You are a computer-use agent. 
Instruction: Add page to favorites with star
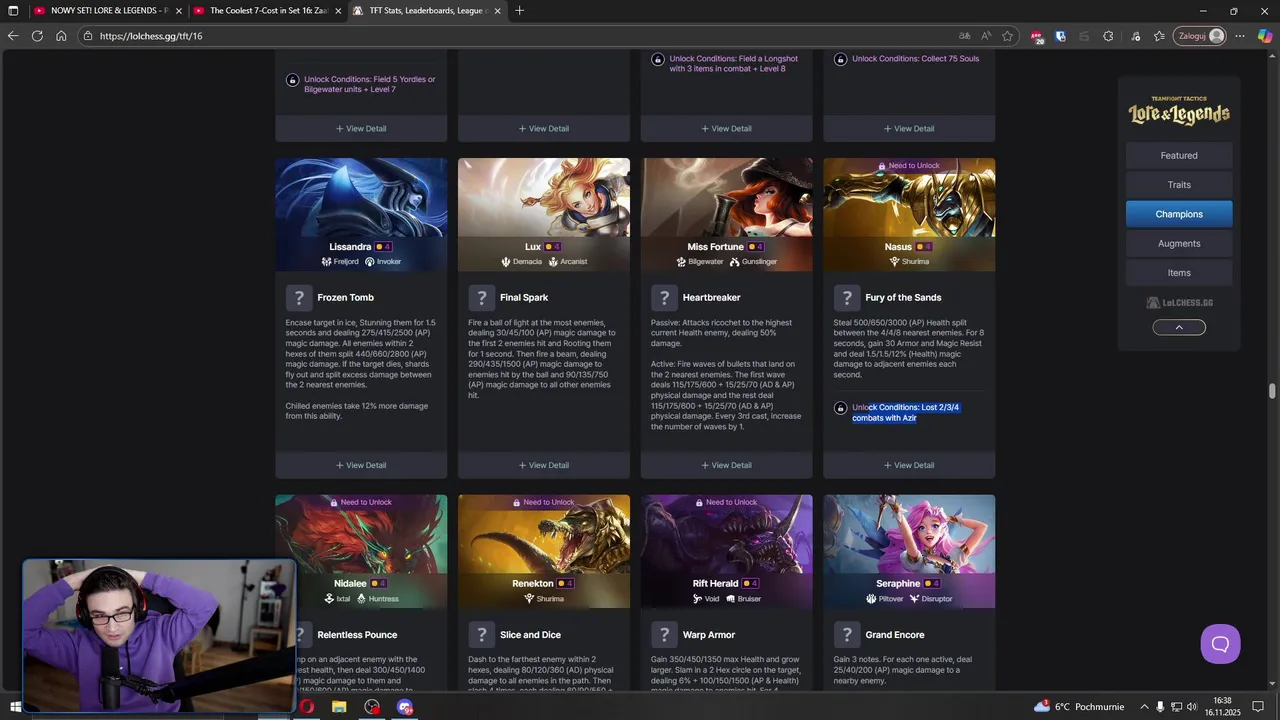point(1008,36)
